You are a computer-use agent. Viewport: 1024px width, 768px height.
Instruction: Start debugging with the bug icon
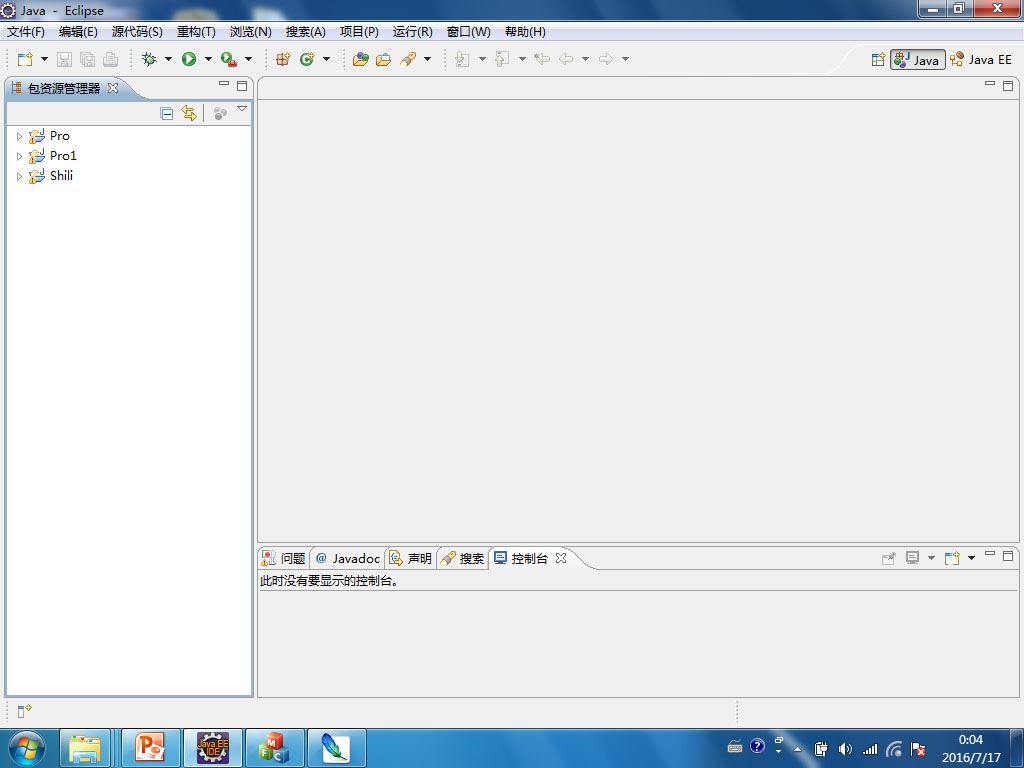tap(150, 59)
